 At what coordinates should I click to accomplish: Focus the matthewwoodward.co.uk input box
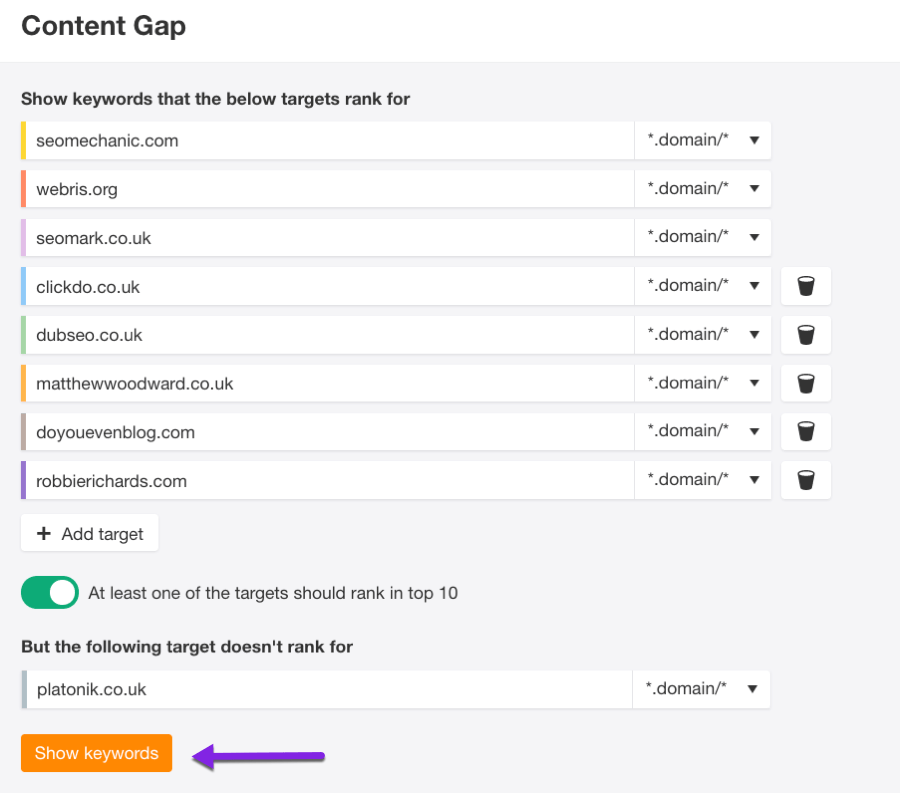(x=330, y=383)
